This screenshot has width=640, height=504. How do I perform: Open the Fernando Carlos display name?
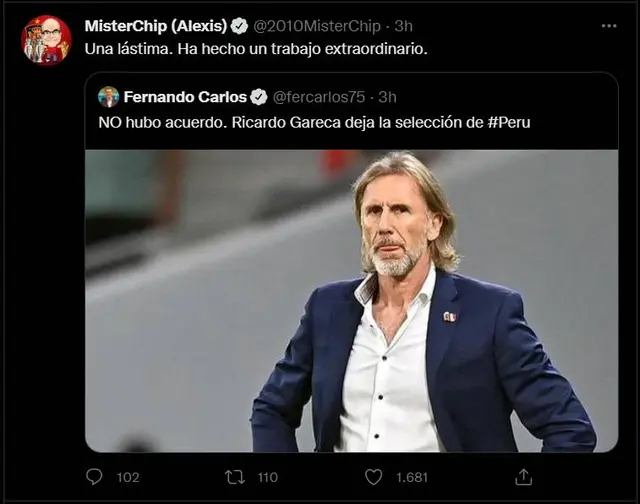point(184,97)
